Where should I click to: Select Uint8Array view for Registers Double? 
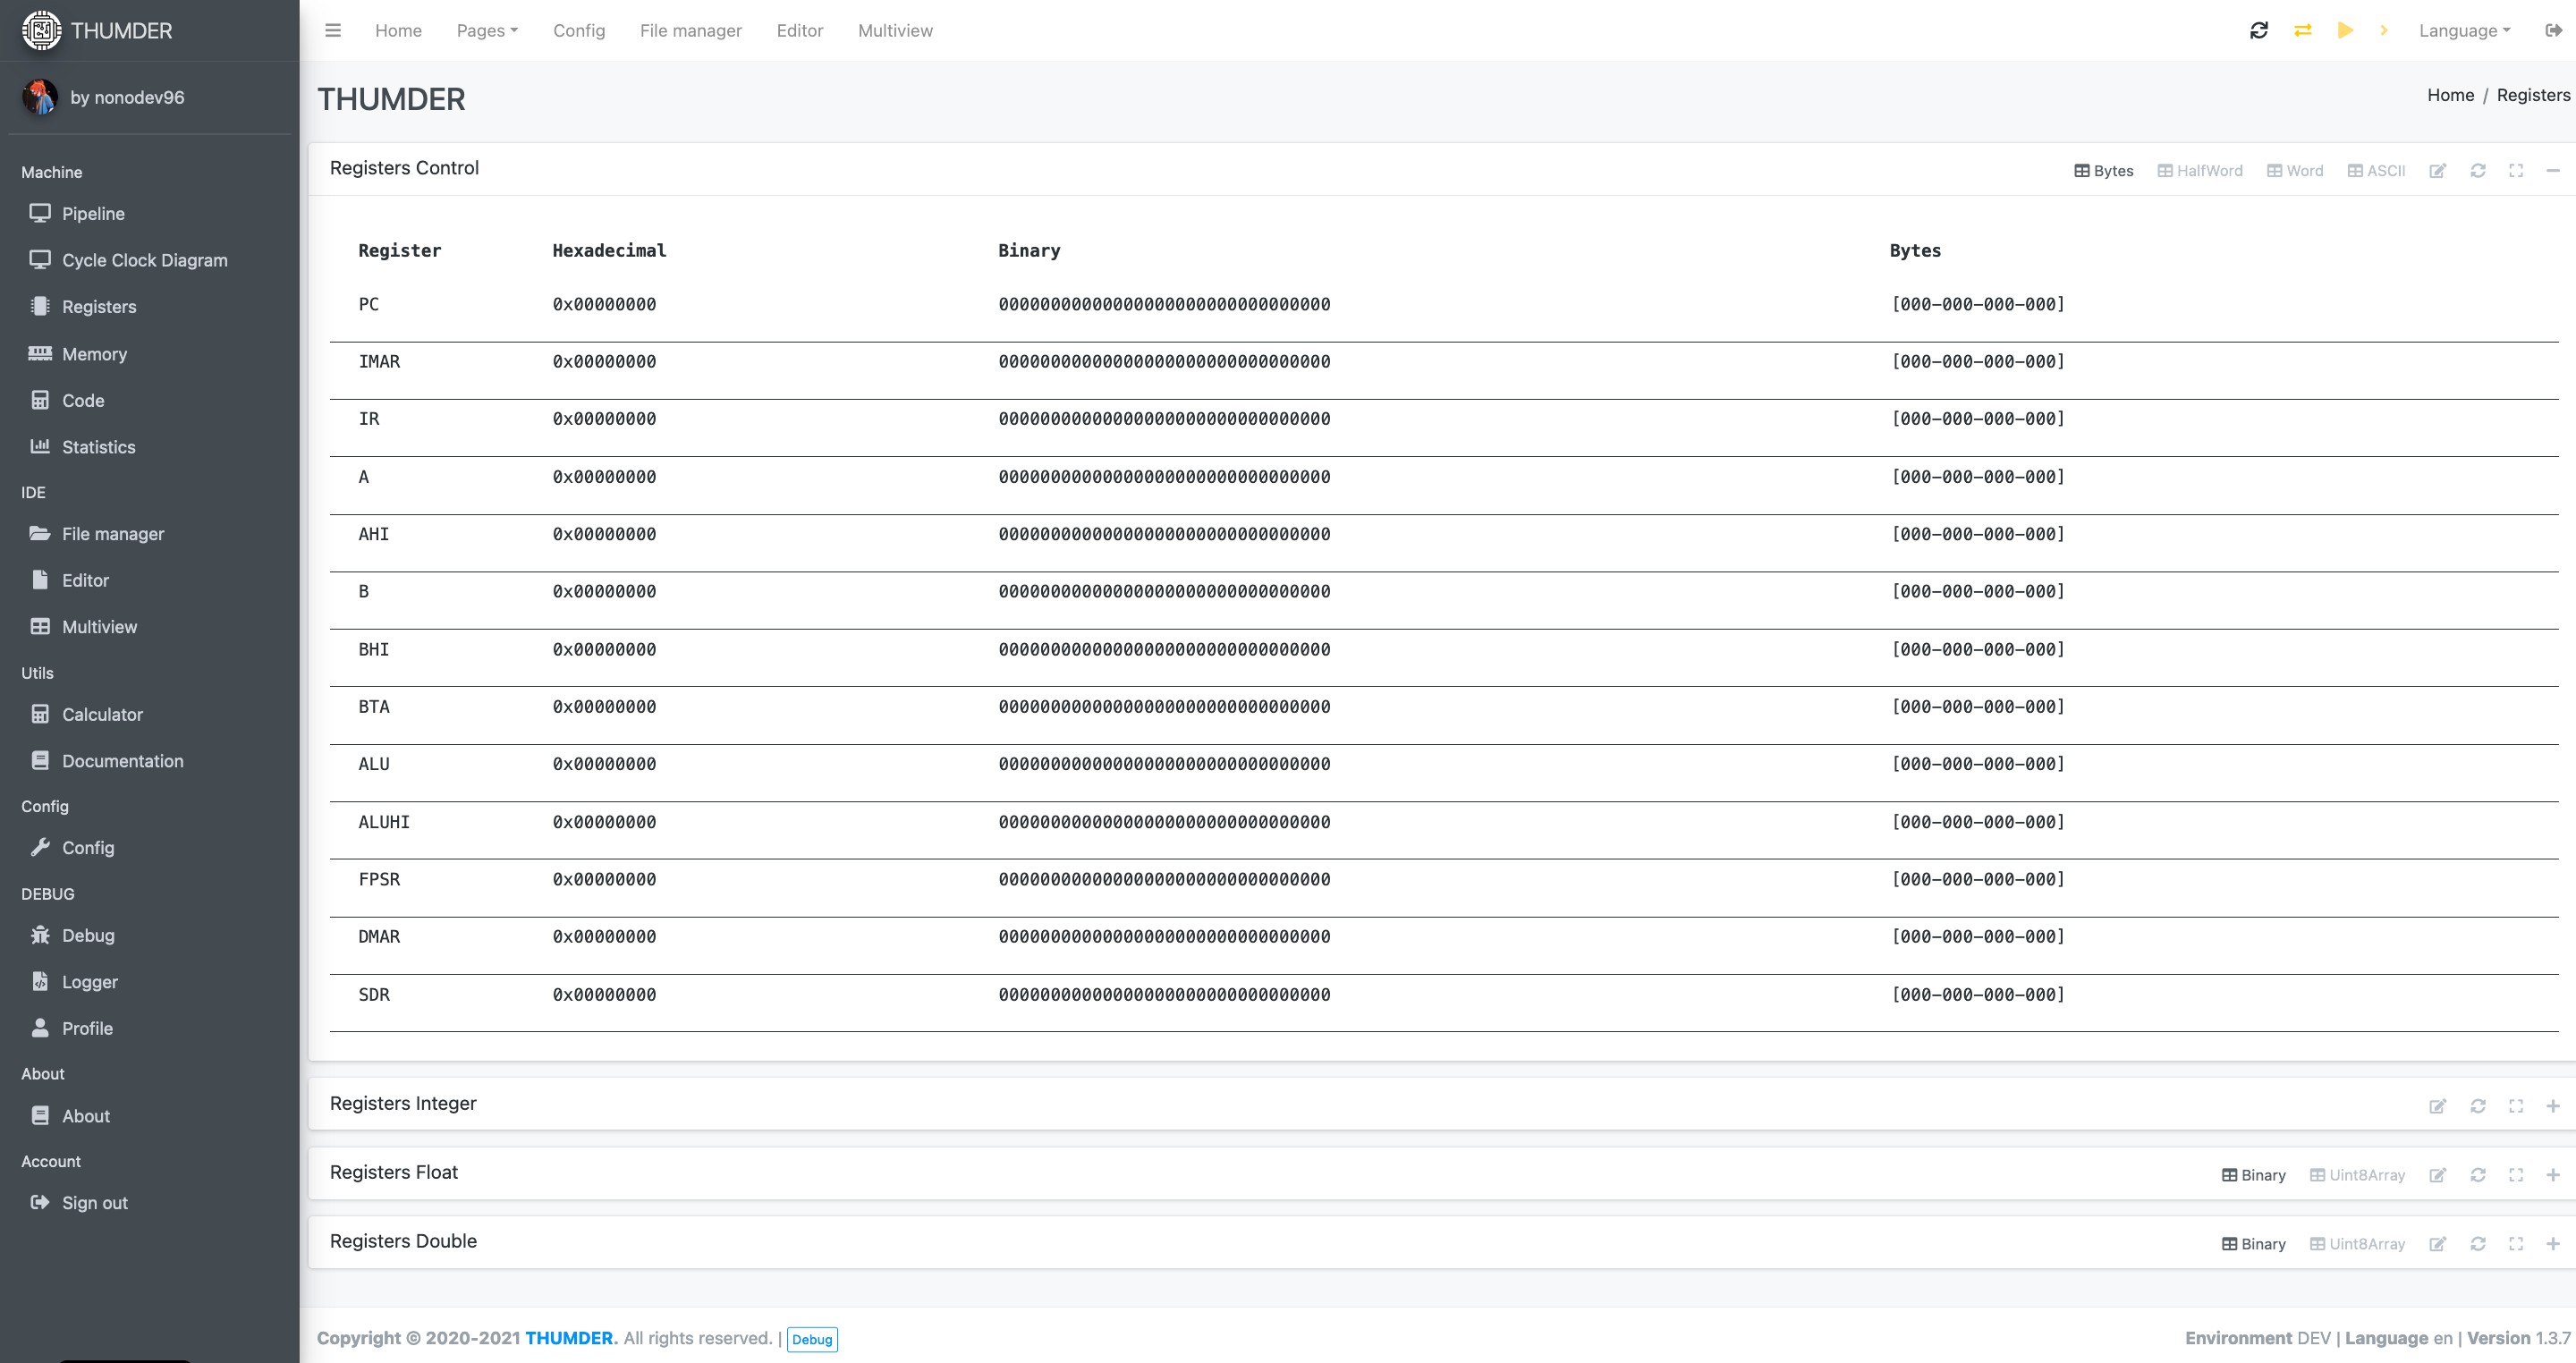click(2357, 1244)
